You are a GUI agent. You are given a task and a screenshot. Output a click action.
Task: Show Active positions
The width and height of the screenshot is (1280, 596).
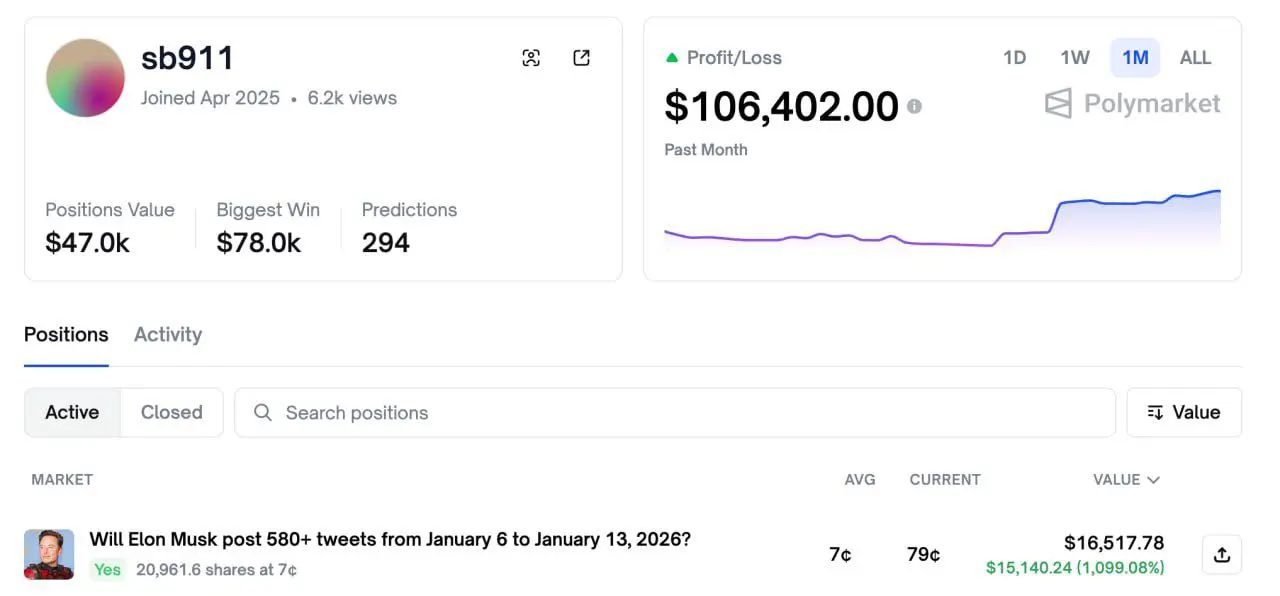tap(72, 413)
